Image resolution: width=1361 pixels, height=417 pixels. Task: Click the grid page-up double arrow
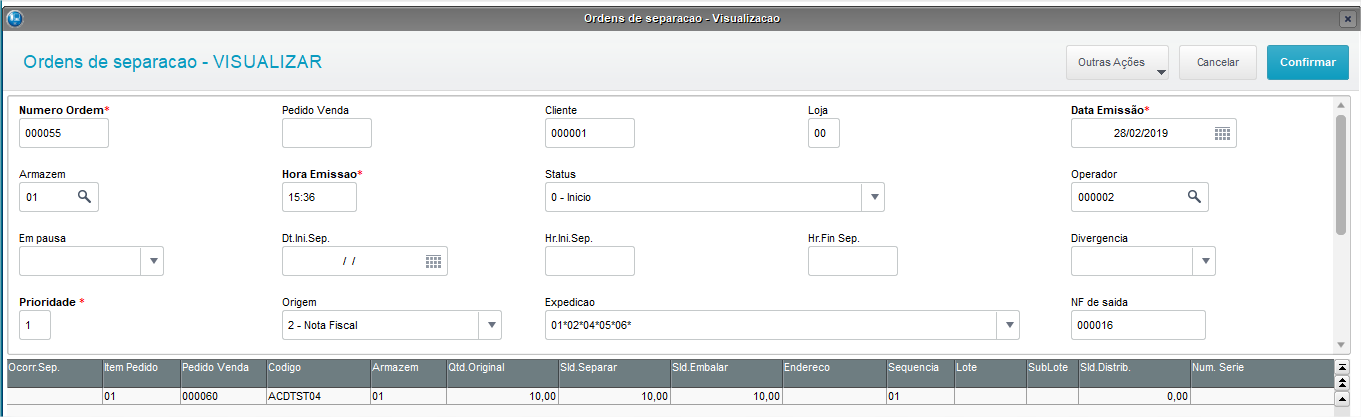coord(1342,383)
